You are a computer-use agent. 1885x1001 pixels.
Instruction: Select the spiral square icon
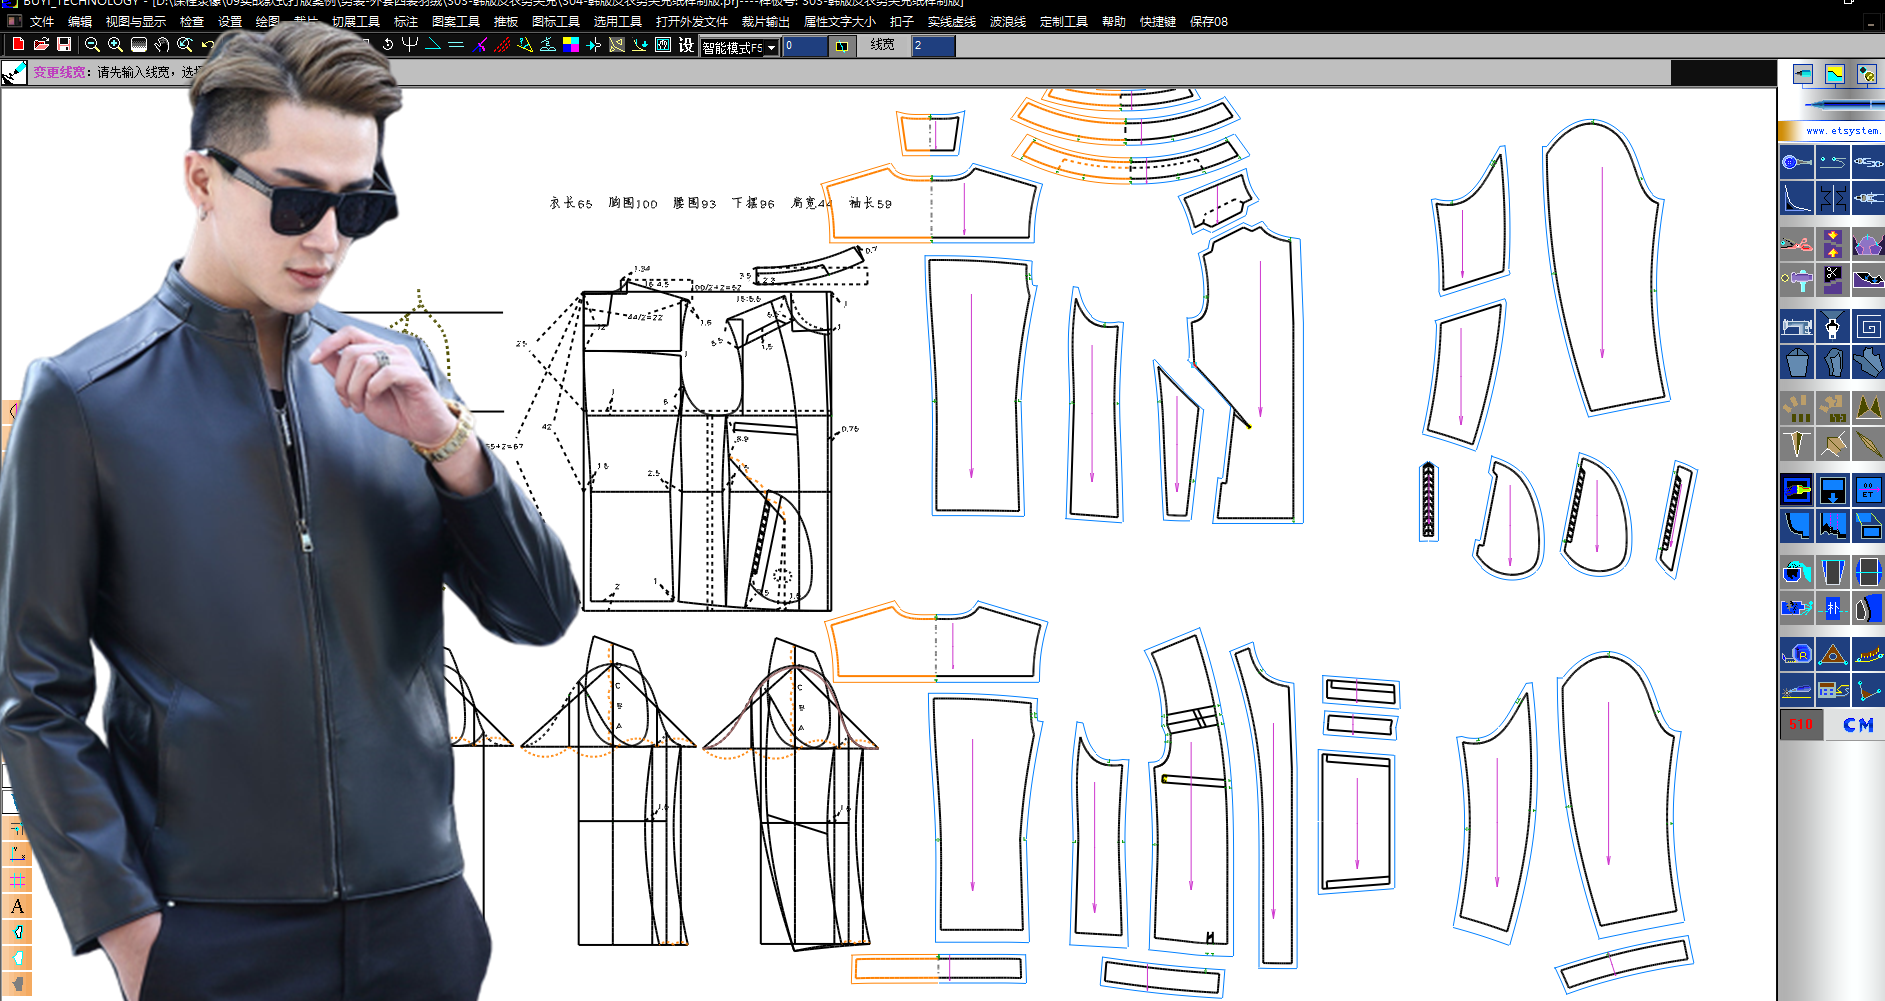tap(1868, 326)
